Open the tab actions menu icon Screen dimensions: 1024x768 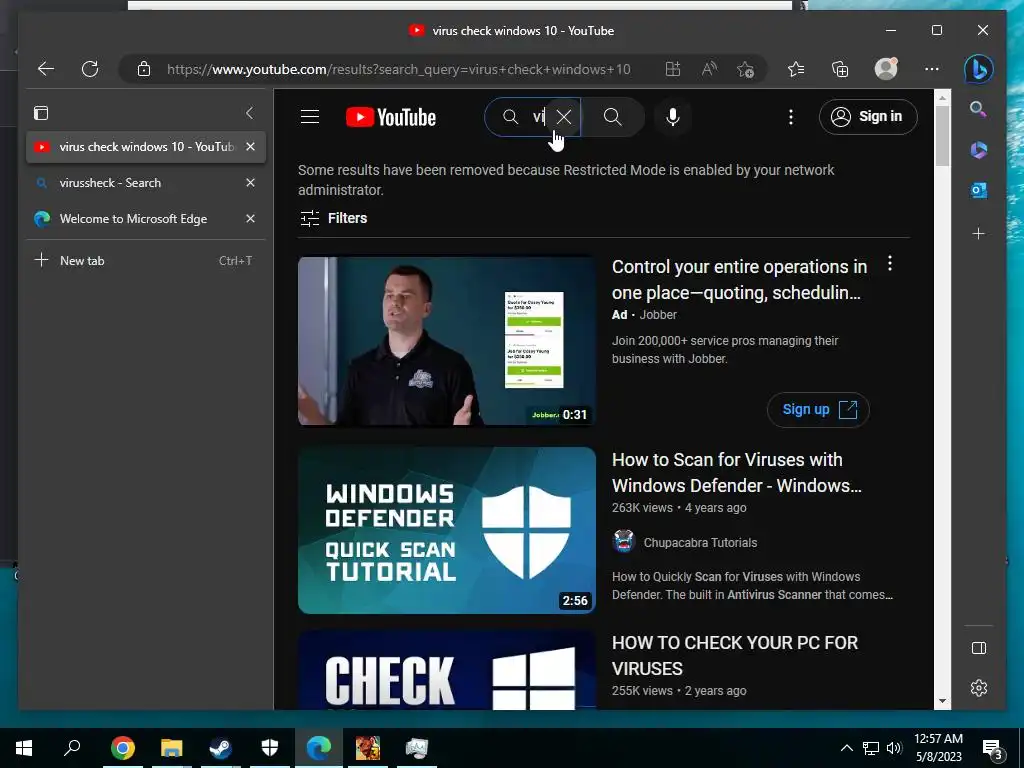click(41, 113)
